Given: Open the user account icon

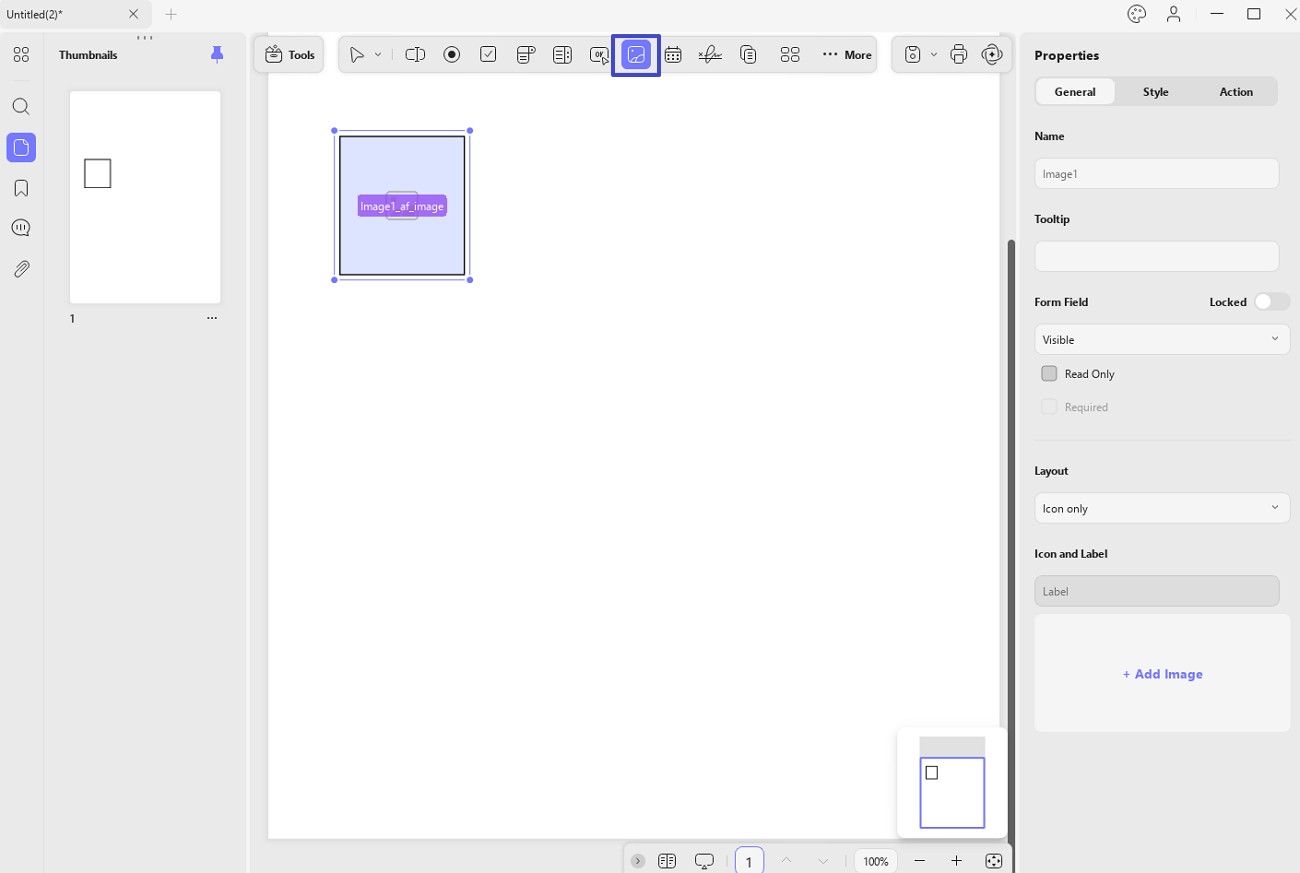Looking at the screenshot, I should pyautogui.click(x=1174, y=14).
